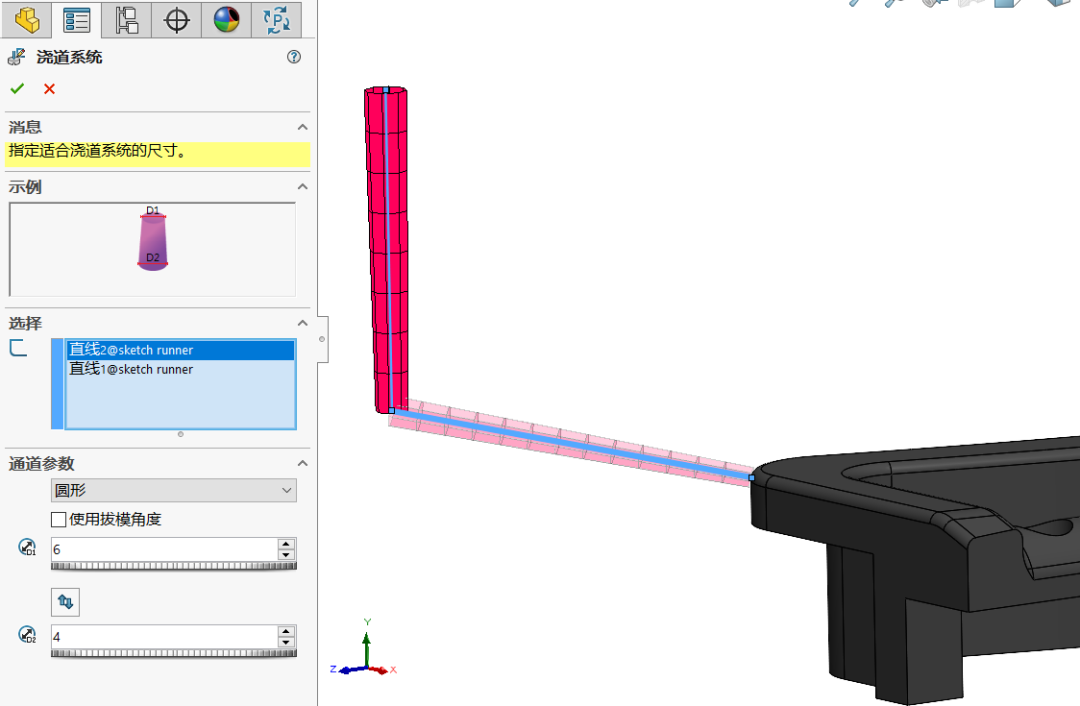The height and width of the screenshot is (706, 1080).
Task: Confirm runner system with green check
Action: pyautogui.click(x=17, y=88)
